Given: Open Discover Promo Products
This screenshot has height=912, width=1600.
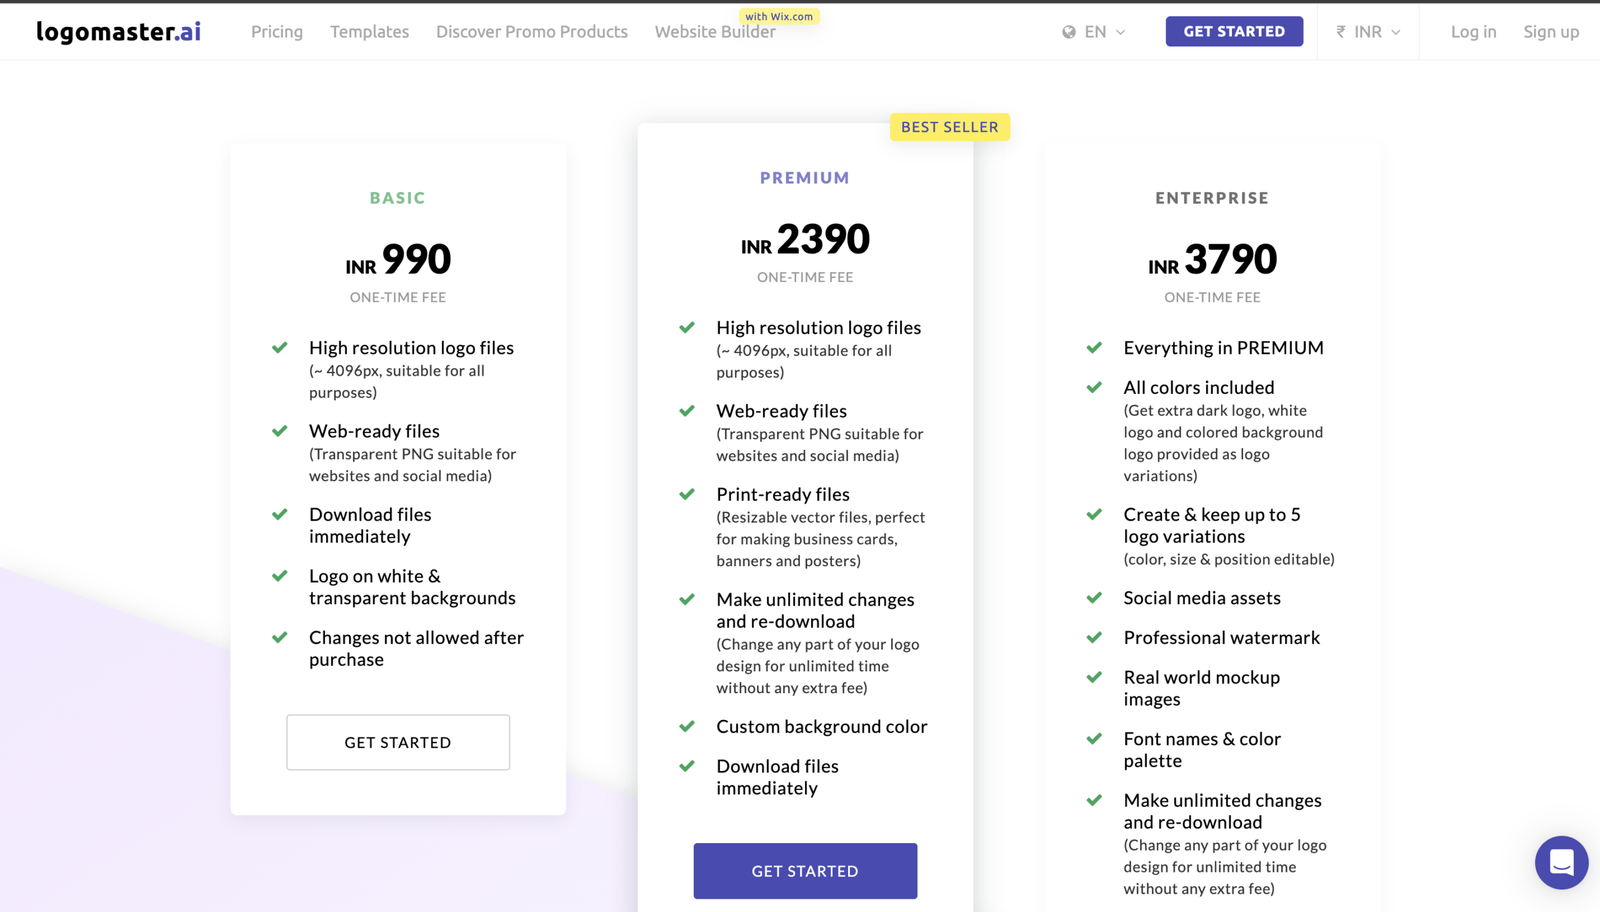Looking at the screenshot, I should point(532,32).
